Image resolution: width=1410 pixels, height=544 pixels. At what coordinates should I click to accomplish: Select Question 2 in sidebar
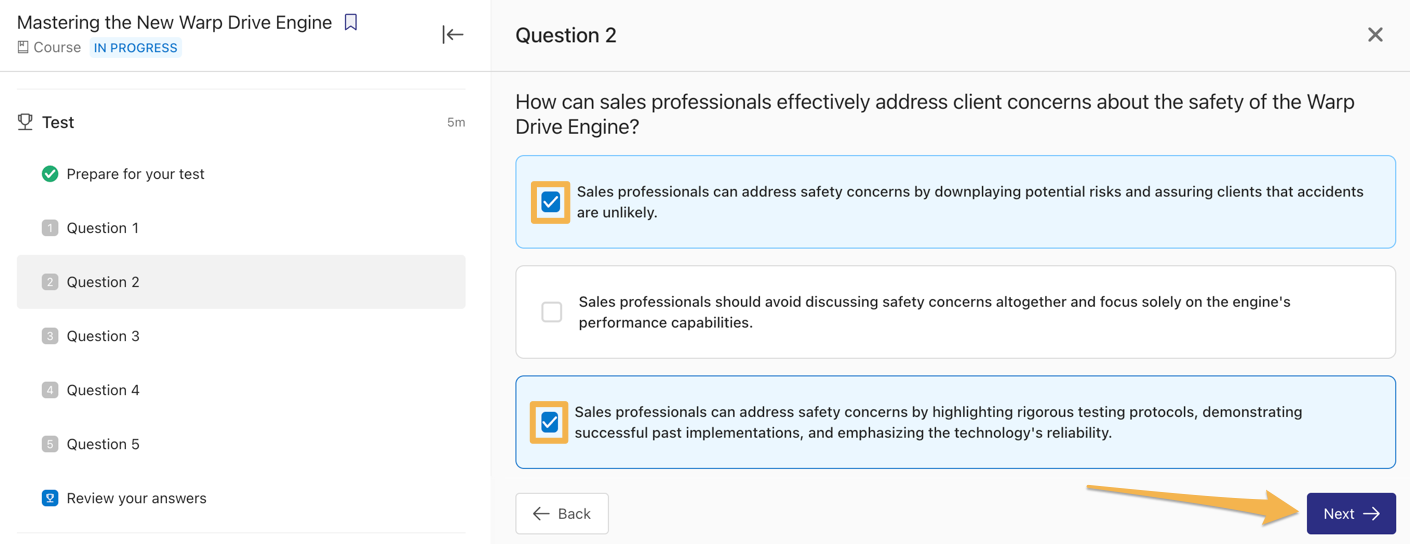point(241,282)
